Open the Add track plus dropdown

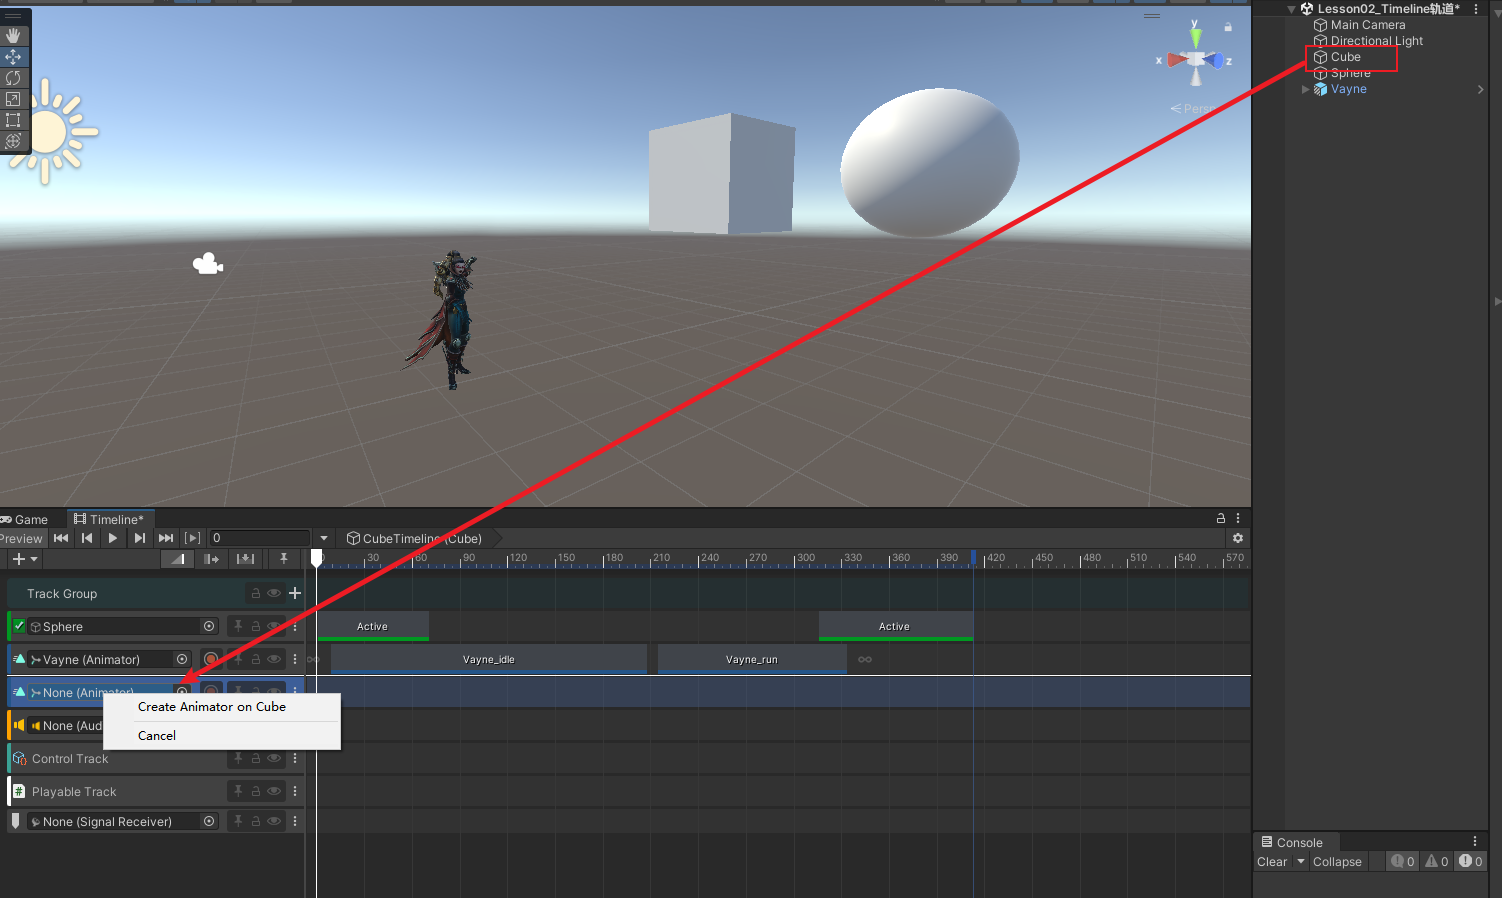[25, 559]
